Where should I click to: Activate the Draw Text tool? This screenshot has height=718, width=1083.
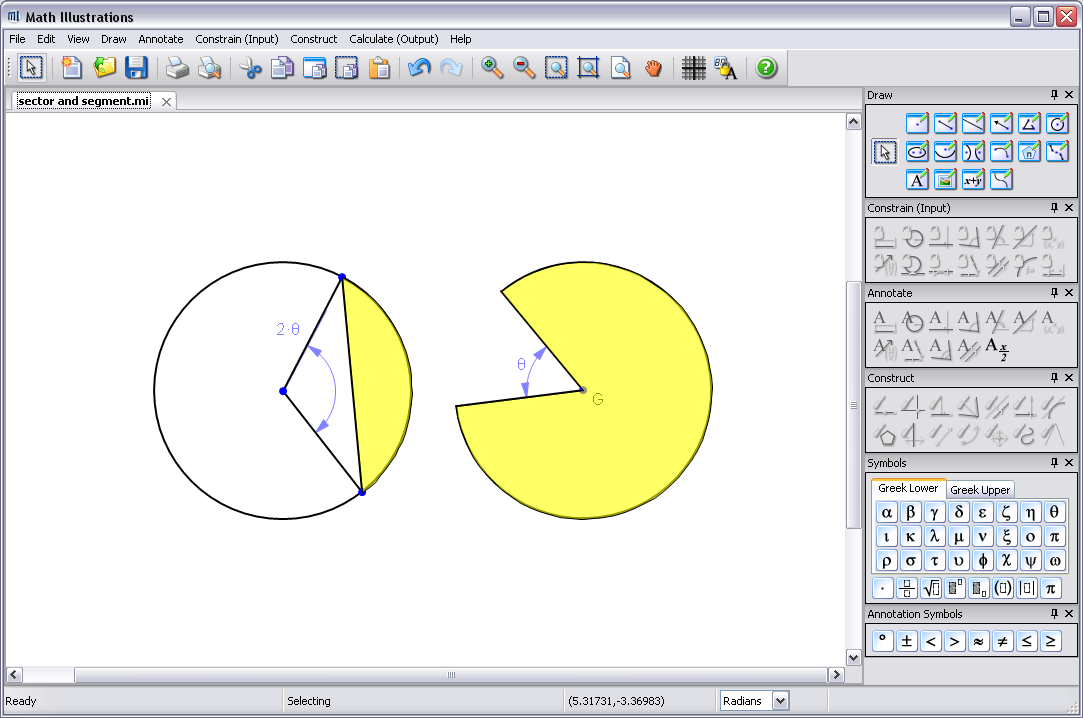tap(917, 180)
